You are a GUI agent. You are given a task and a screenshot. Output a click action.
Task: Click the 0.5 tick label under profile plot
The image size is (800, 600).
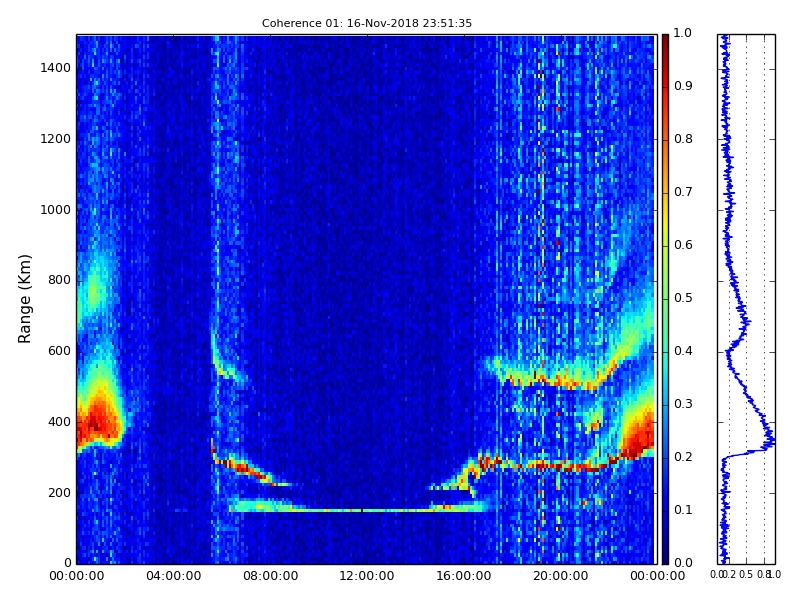coord(746,574)
